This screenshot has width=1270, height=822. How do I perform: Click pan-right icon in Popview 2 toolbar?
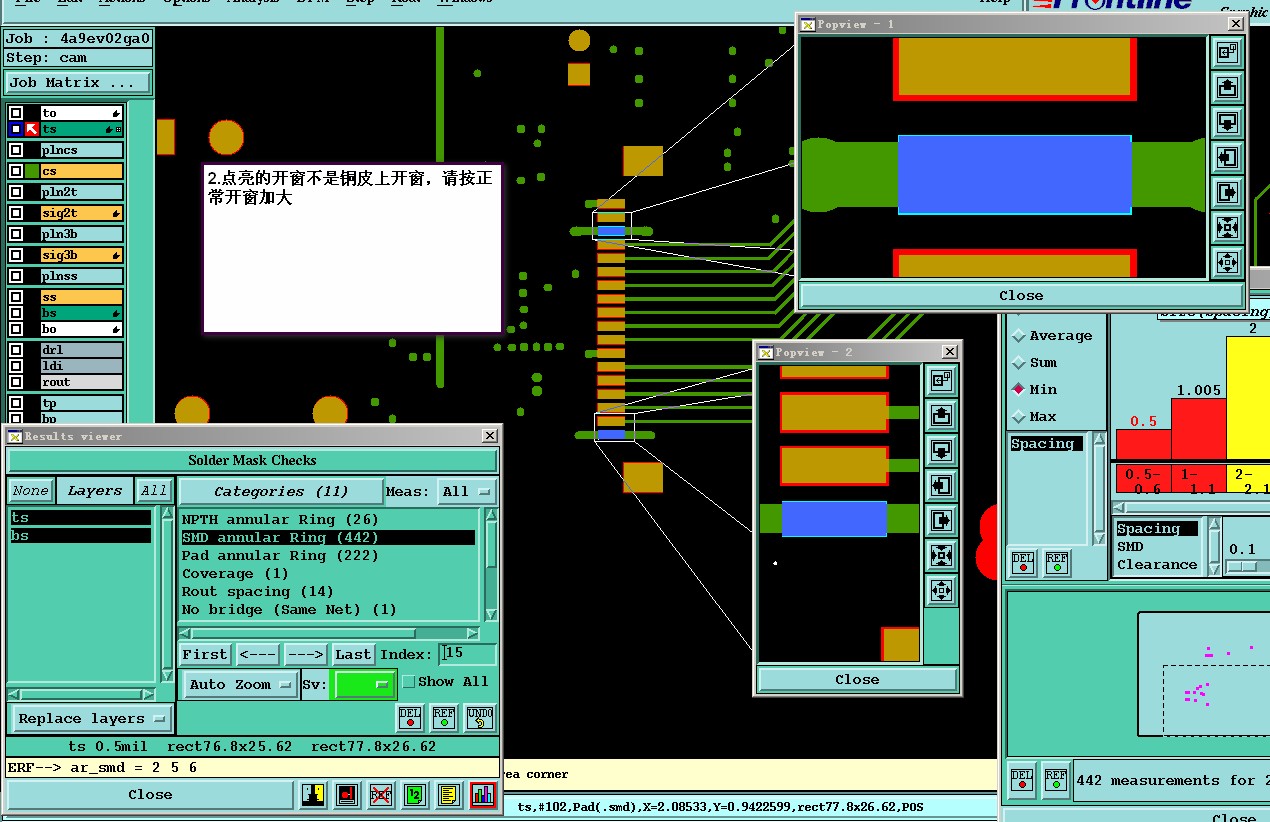(x=940, y=520)
